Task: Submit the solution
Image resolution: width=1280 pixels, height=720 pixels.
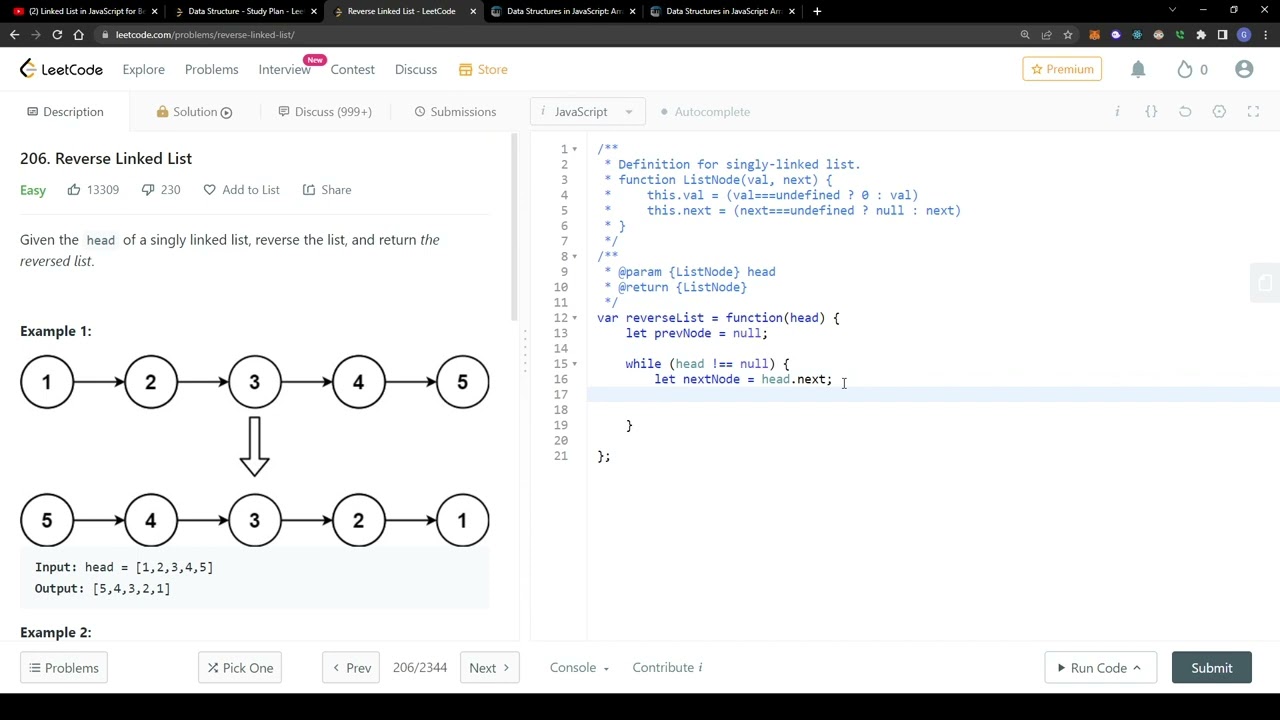Action: click(x=1211, y=668)
